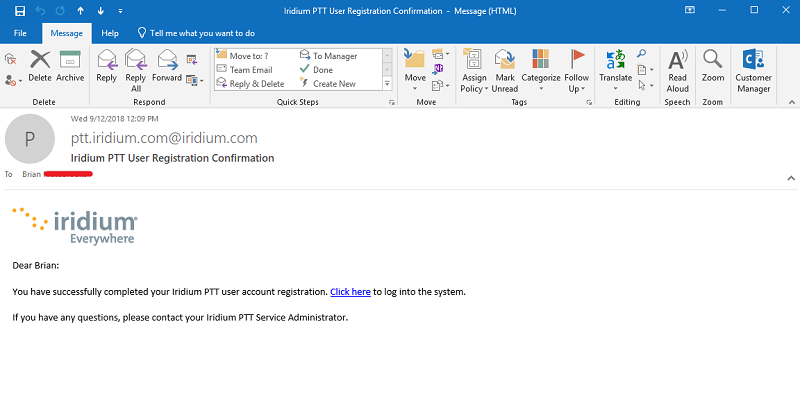Open the Junk dropdown in the Delete group
This screenshot has height=417, width=800.
tap(13, 81)
